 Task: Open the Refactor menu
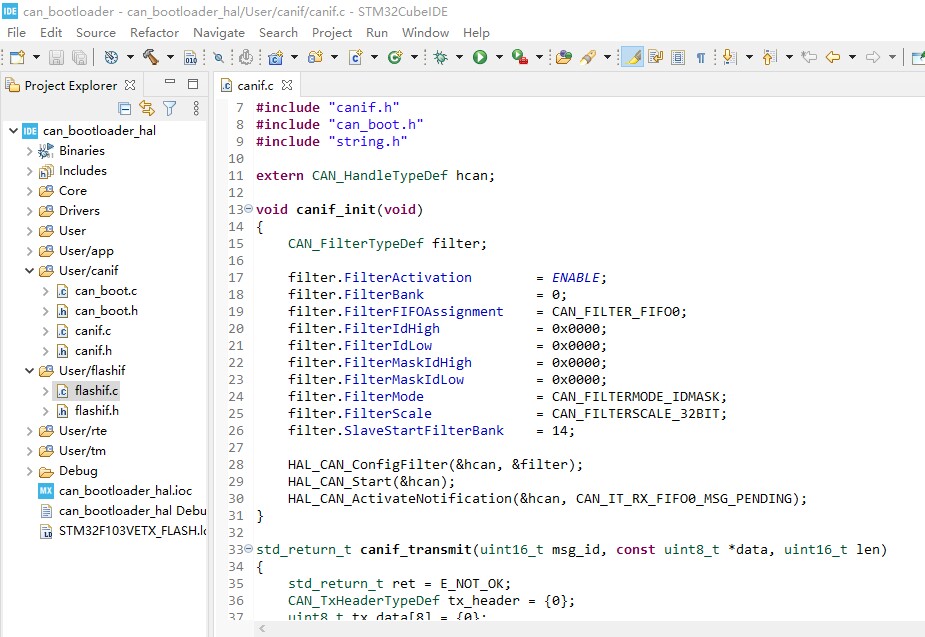coord(154,32)
